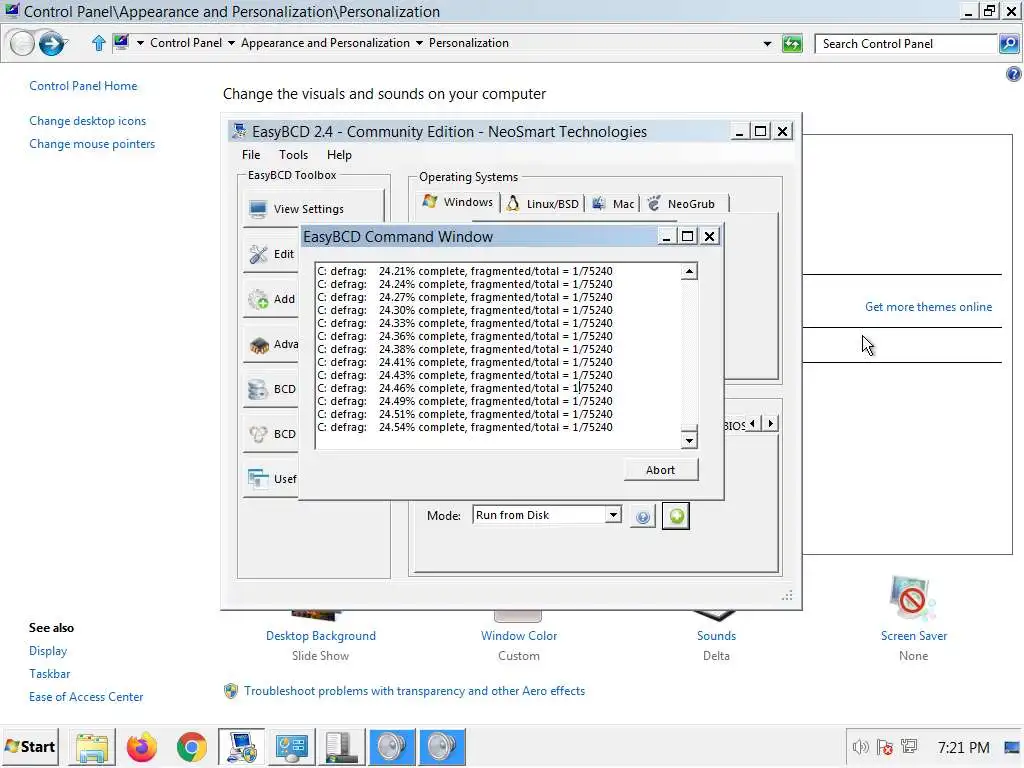The image size is (1024, 768).
Task: Open Troubleshoot problems with transparency link
Action: tap(414, 691)
